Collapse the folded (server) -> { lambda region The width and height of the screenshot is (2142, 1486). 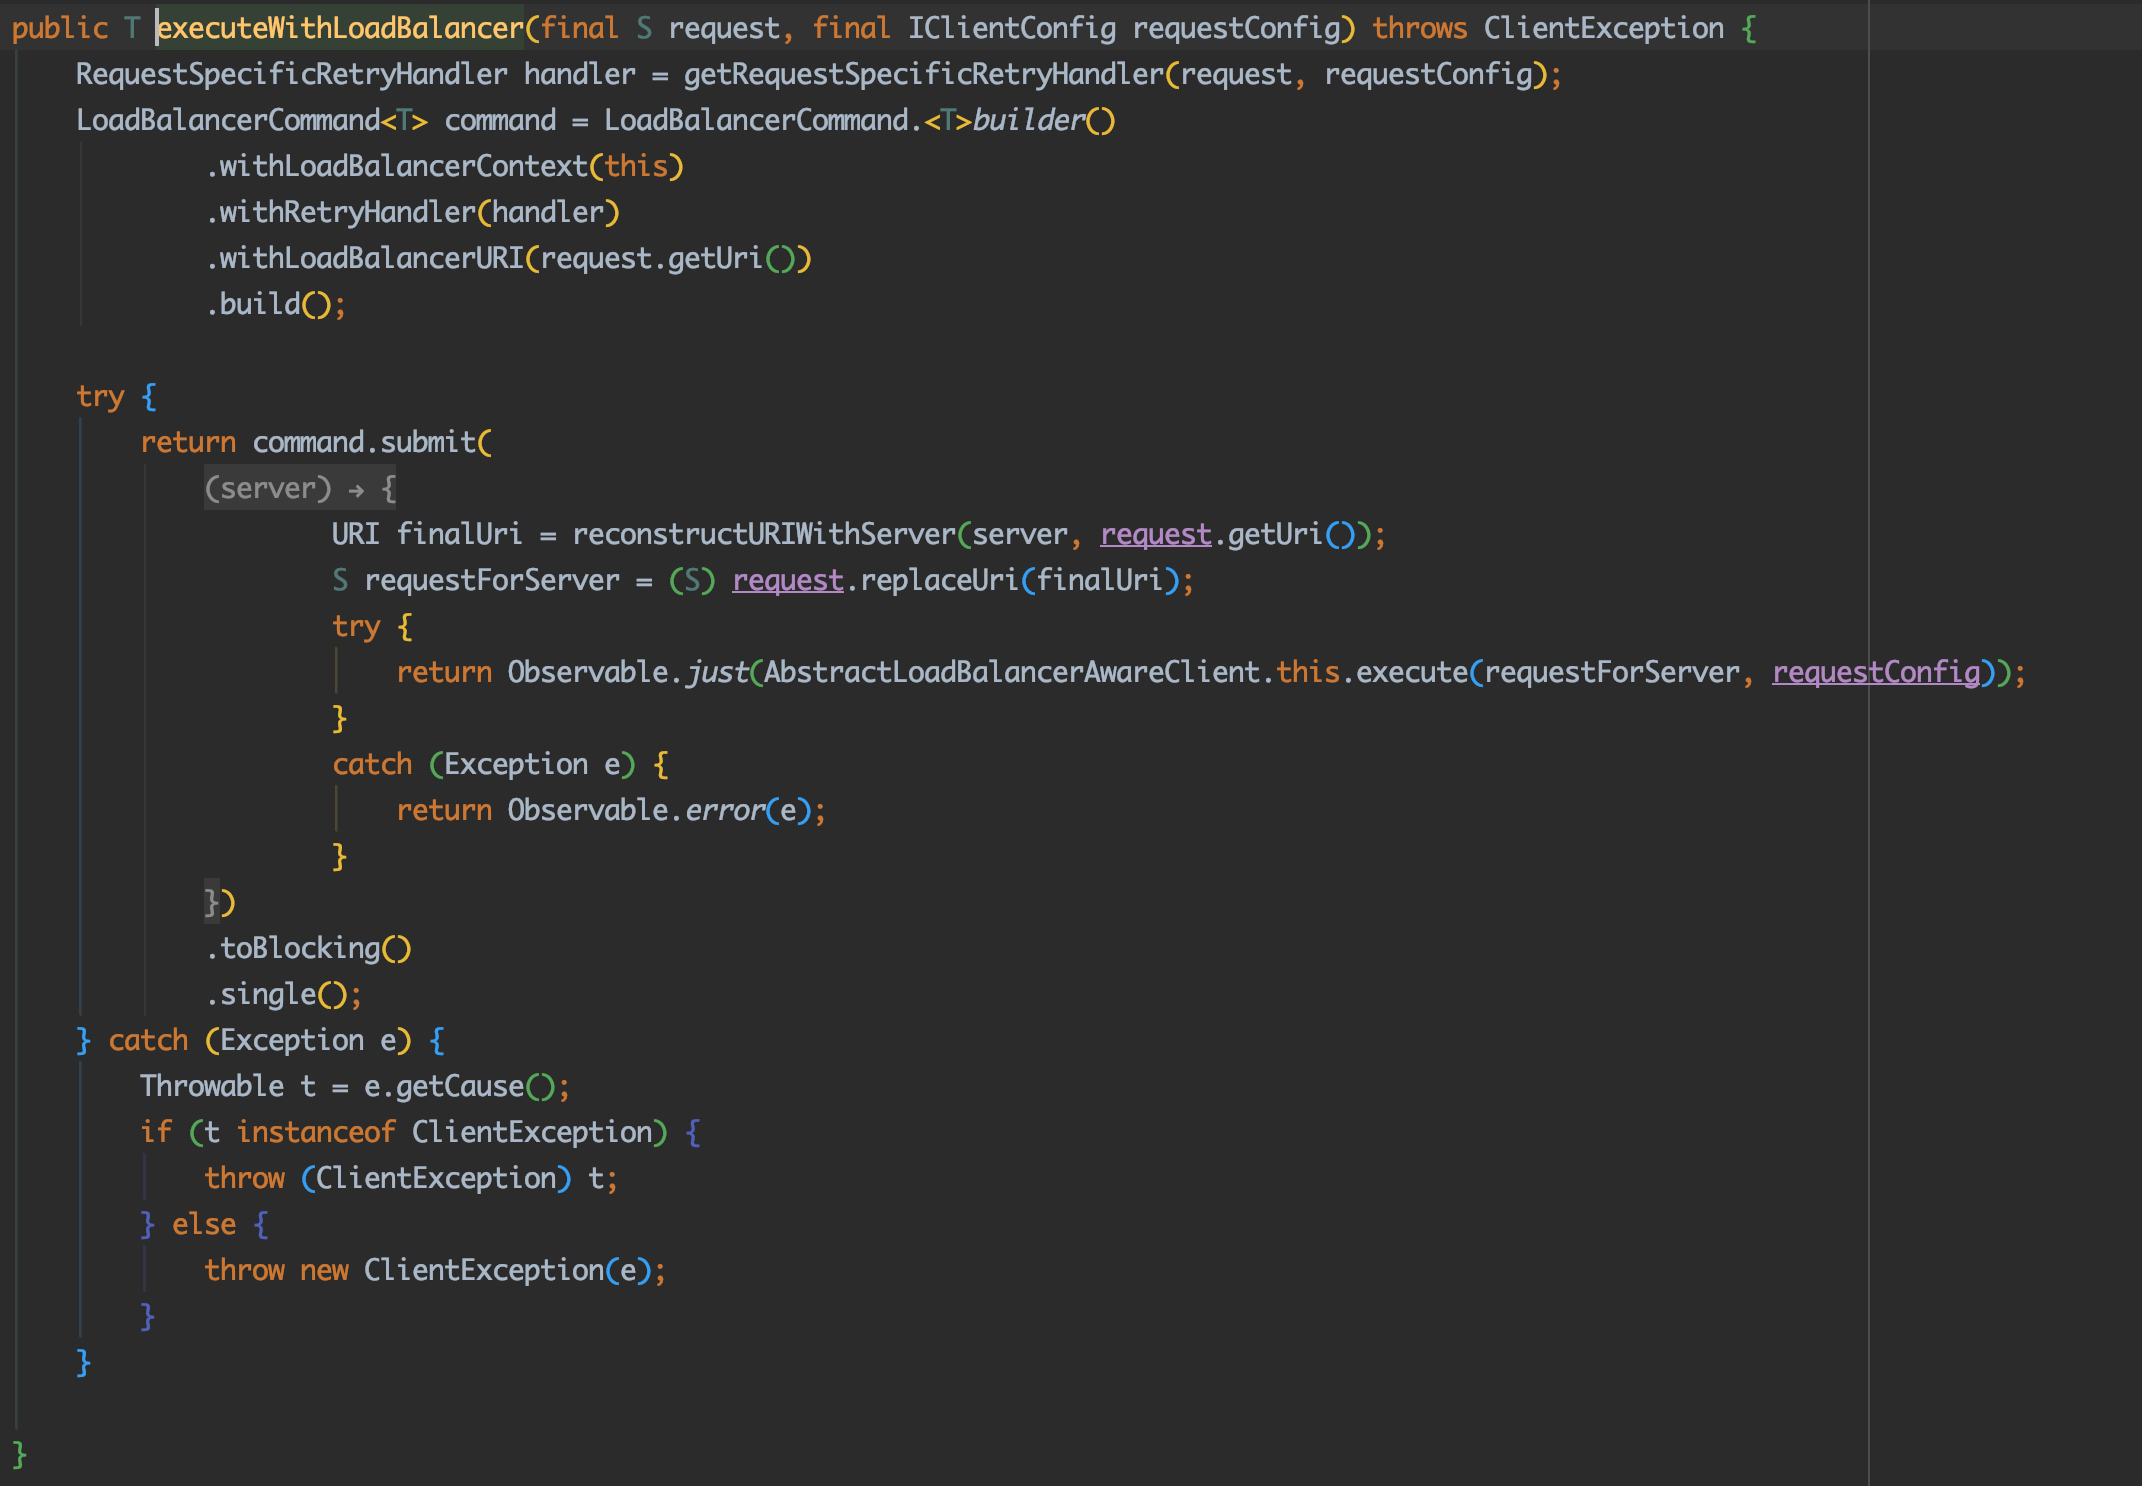pyautogui.click(x=300, y=488)
